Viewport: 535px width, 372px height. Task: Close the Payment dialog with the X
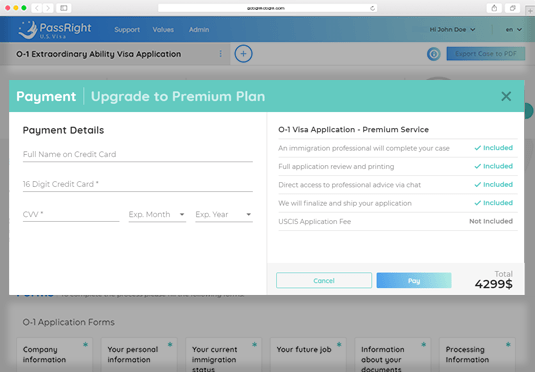tap(506, 96)
